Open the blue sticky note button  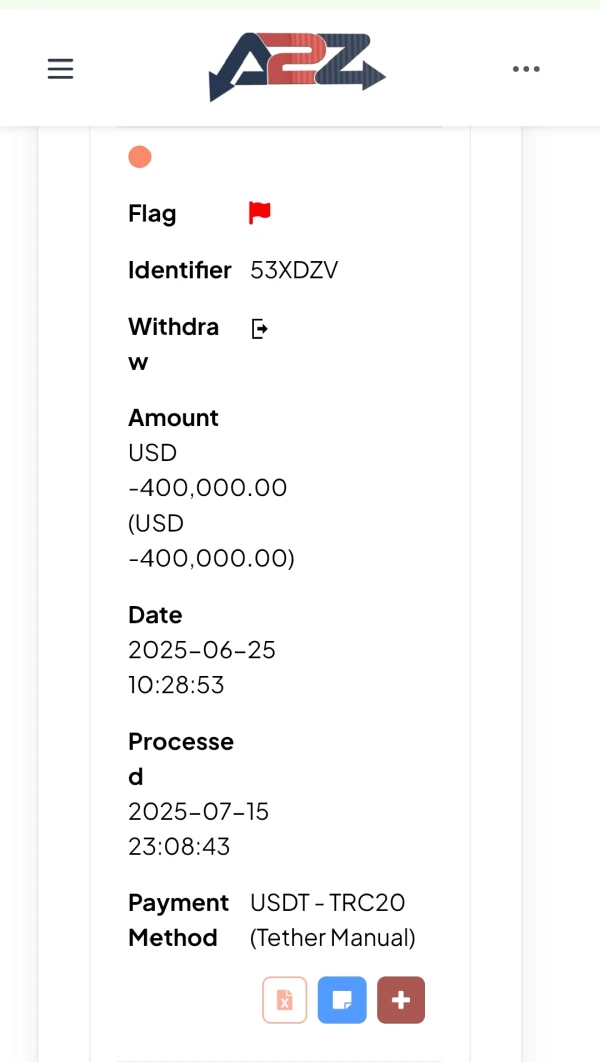coord(342,1000)
